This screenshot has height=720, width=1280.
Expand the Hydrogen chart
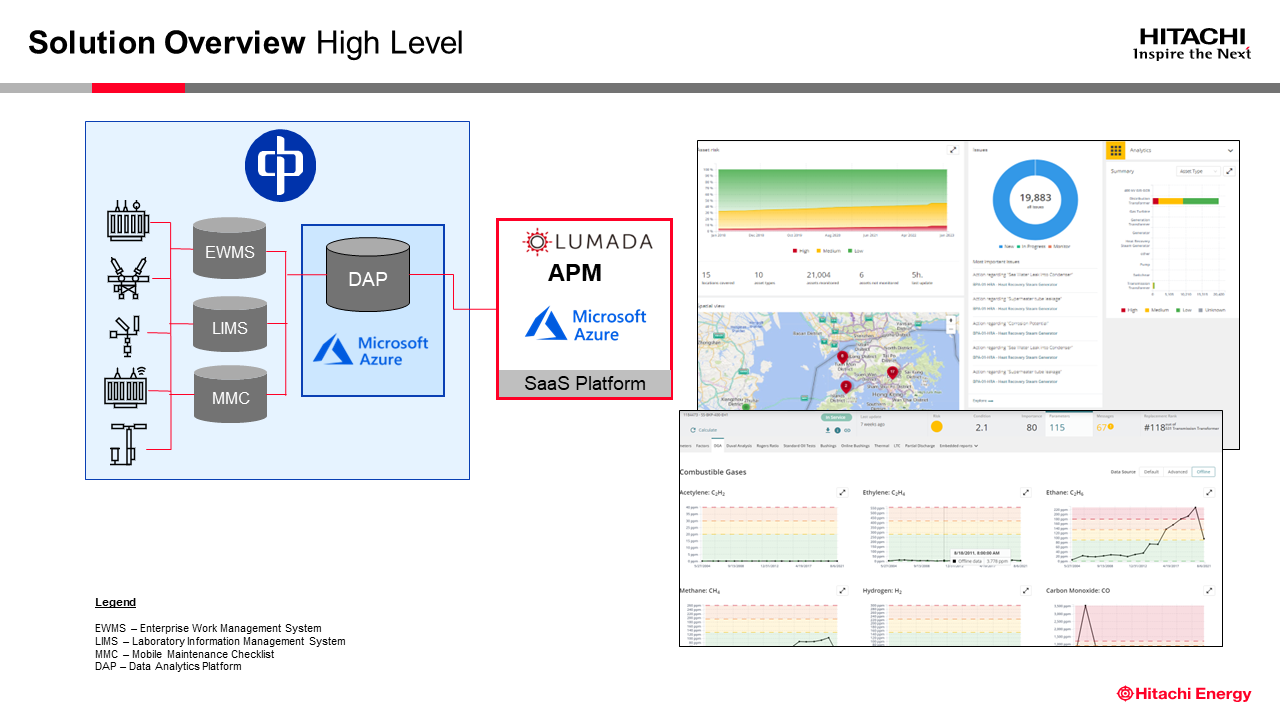[x=1025, y=591]
